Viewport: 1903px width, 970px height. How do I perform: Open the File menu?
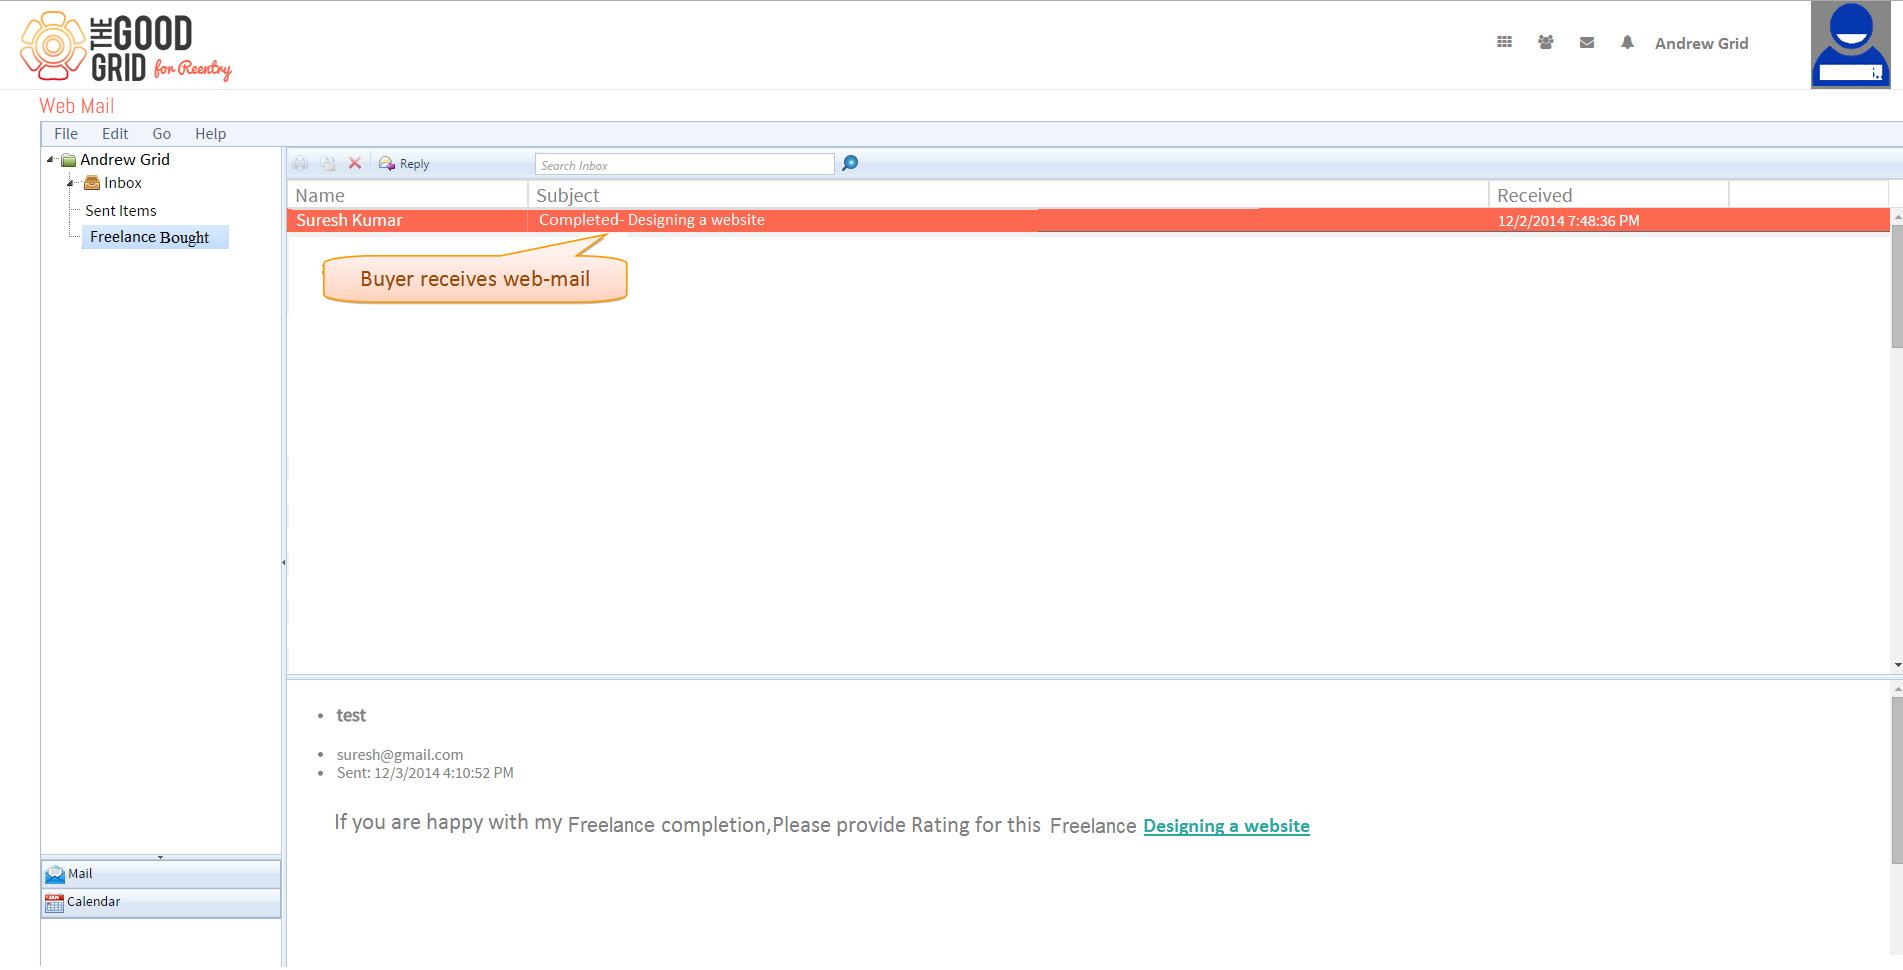[x=66, y=134]
